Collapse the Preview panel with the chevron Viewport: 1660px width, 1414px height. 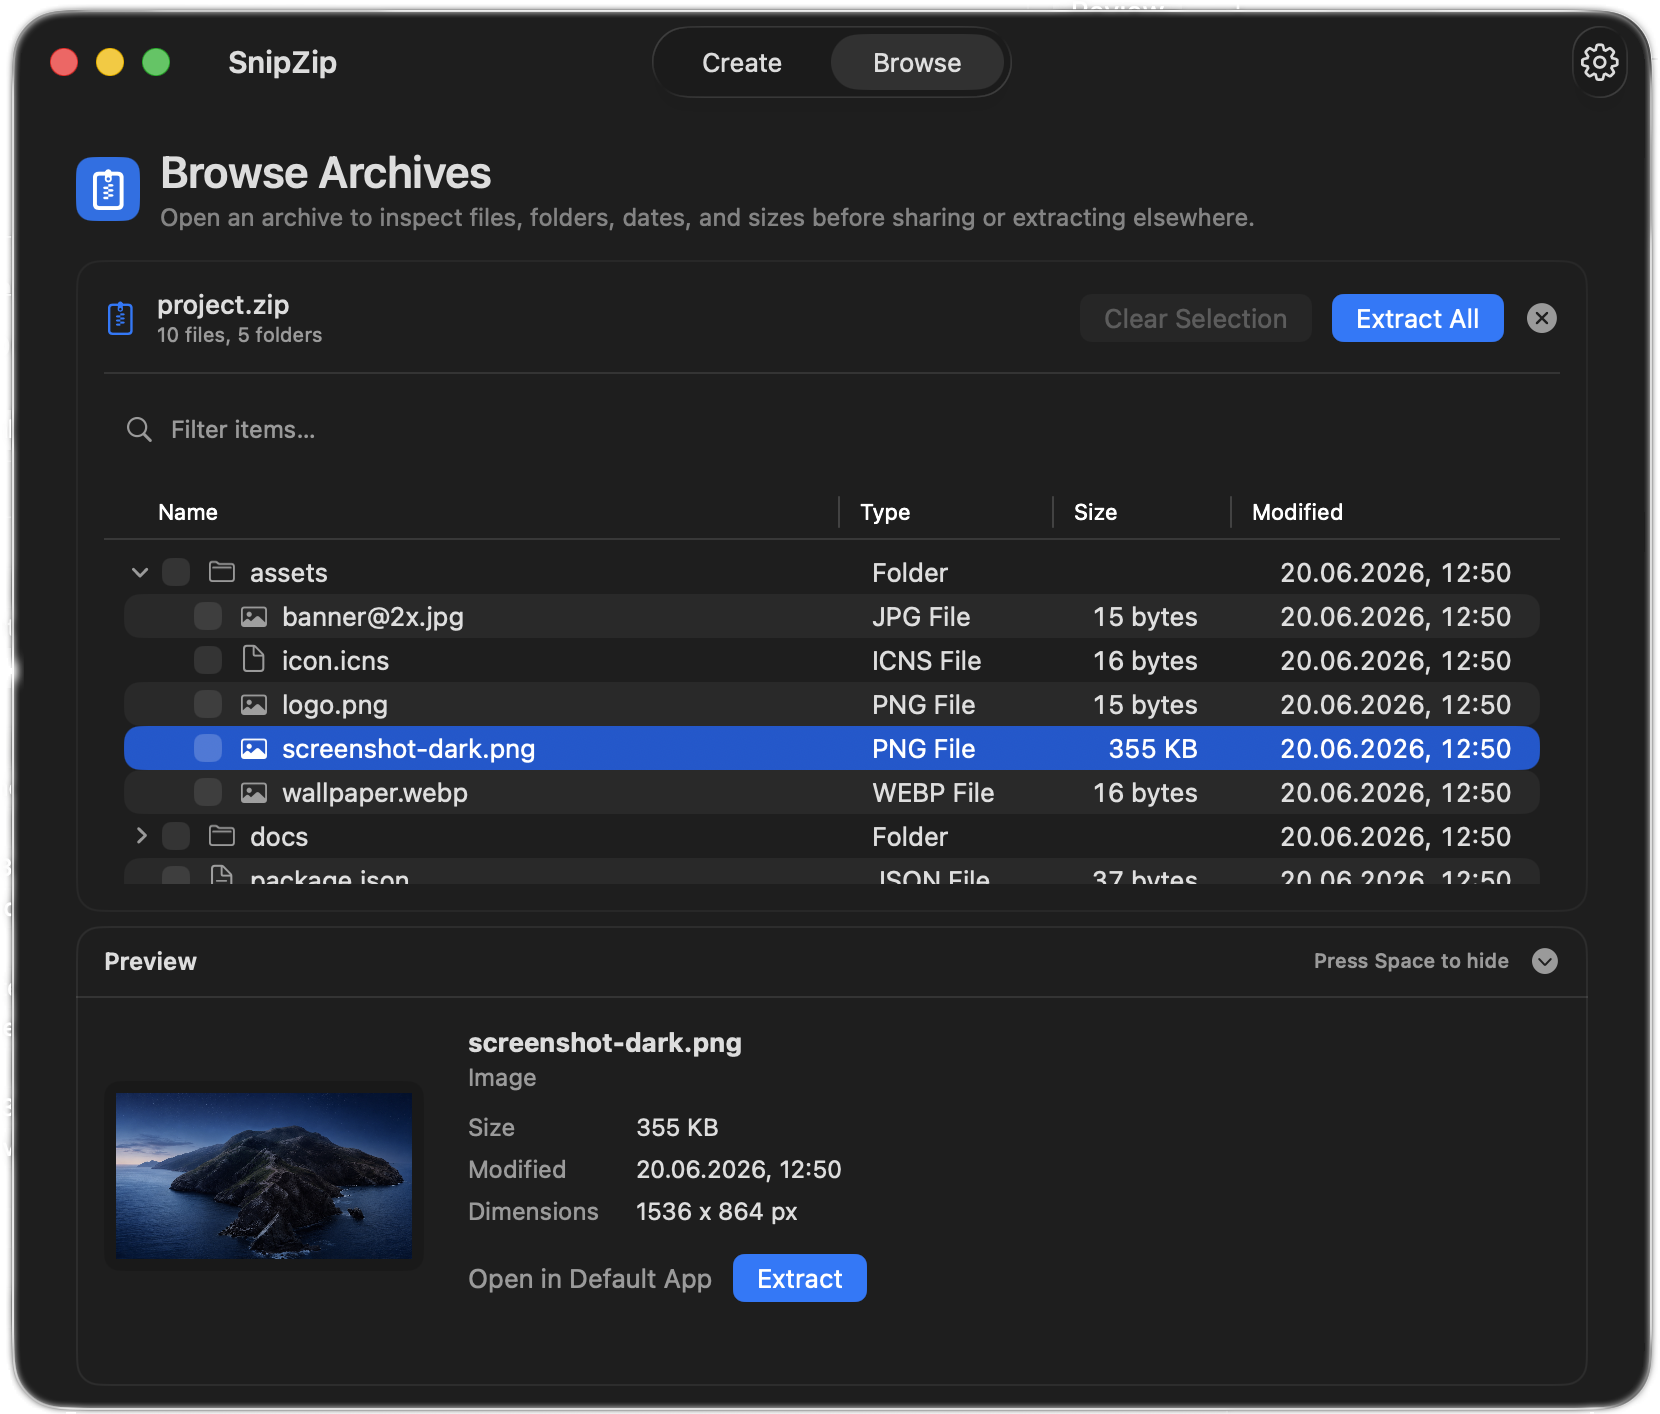pos(1545,961)
